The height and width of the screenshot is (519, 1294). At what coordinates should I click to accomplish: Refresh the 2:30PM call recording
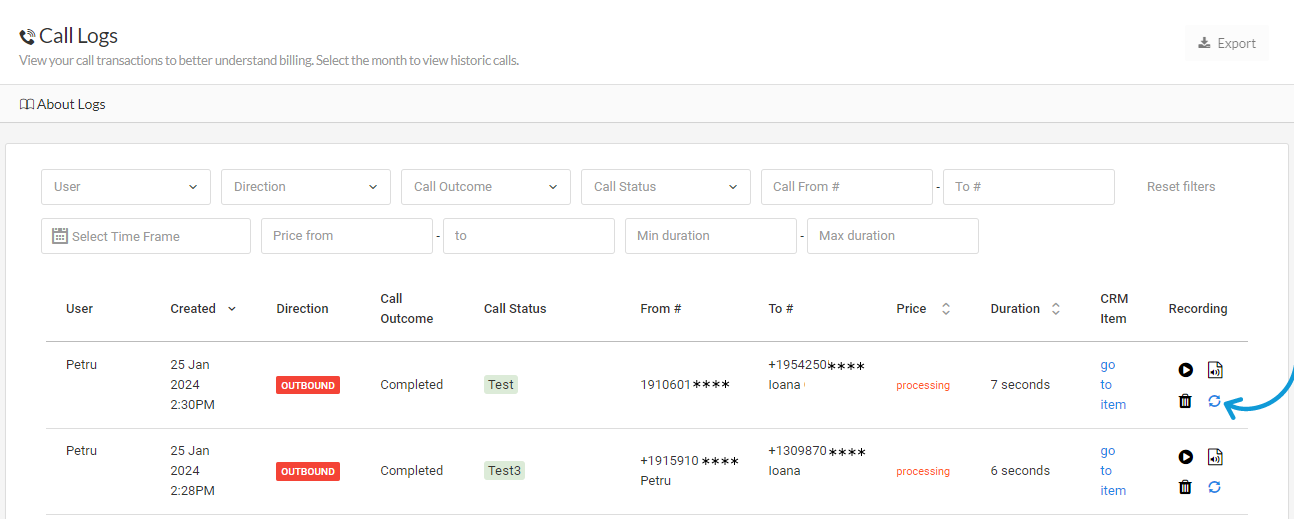[x=1215, y=401]
